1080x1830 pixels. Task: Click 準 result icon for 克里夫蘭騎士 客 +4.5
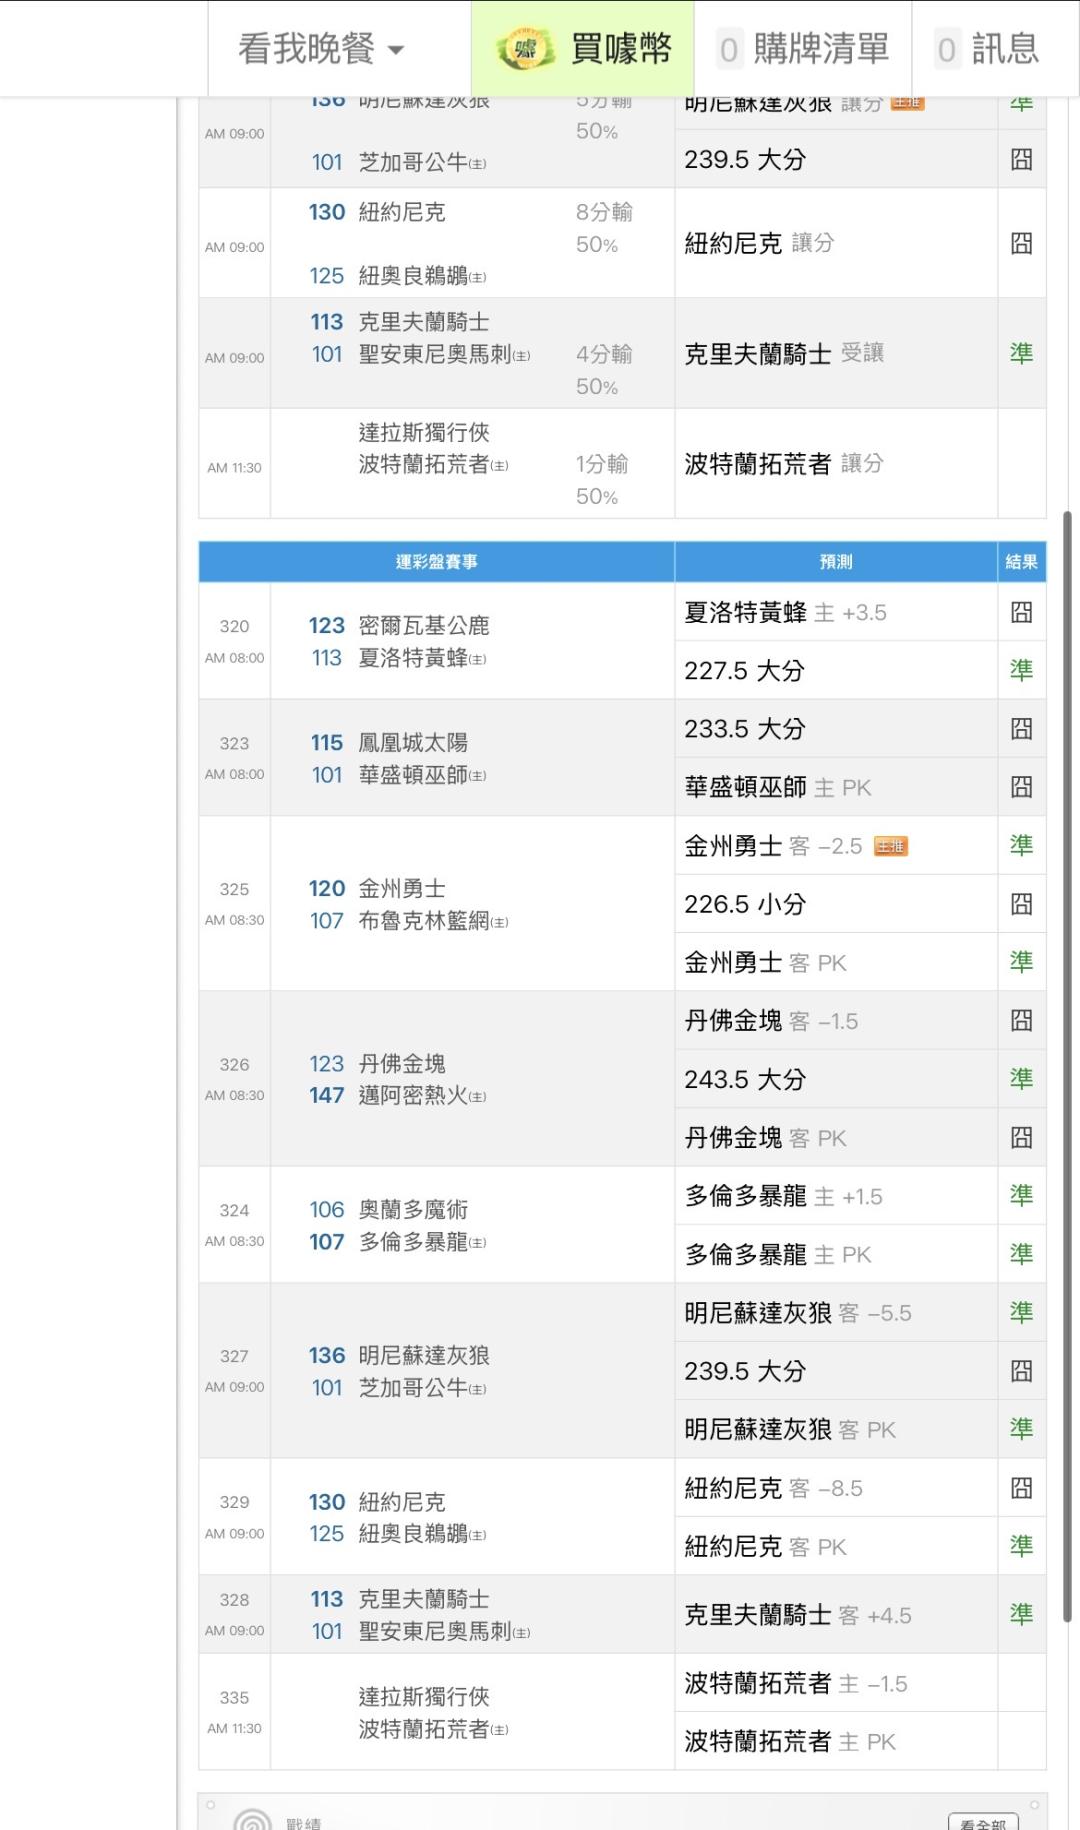[x=1021, y=1615]
